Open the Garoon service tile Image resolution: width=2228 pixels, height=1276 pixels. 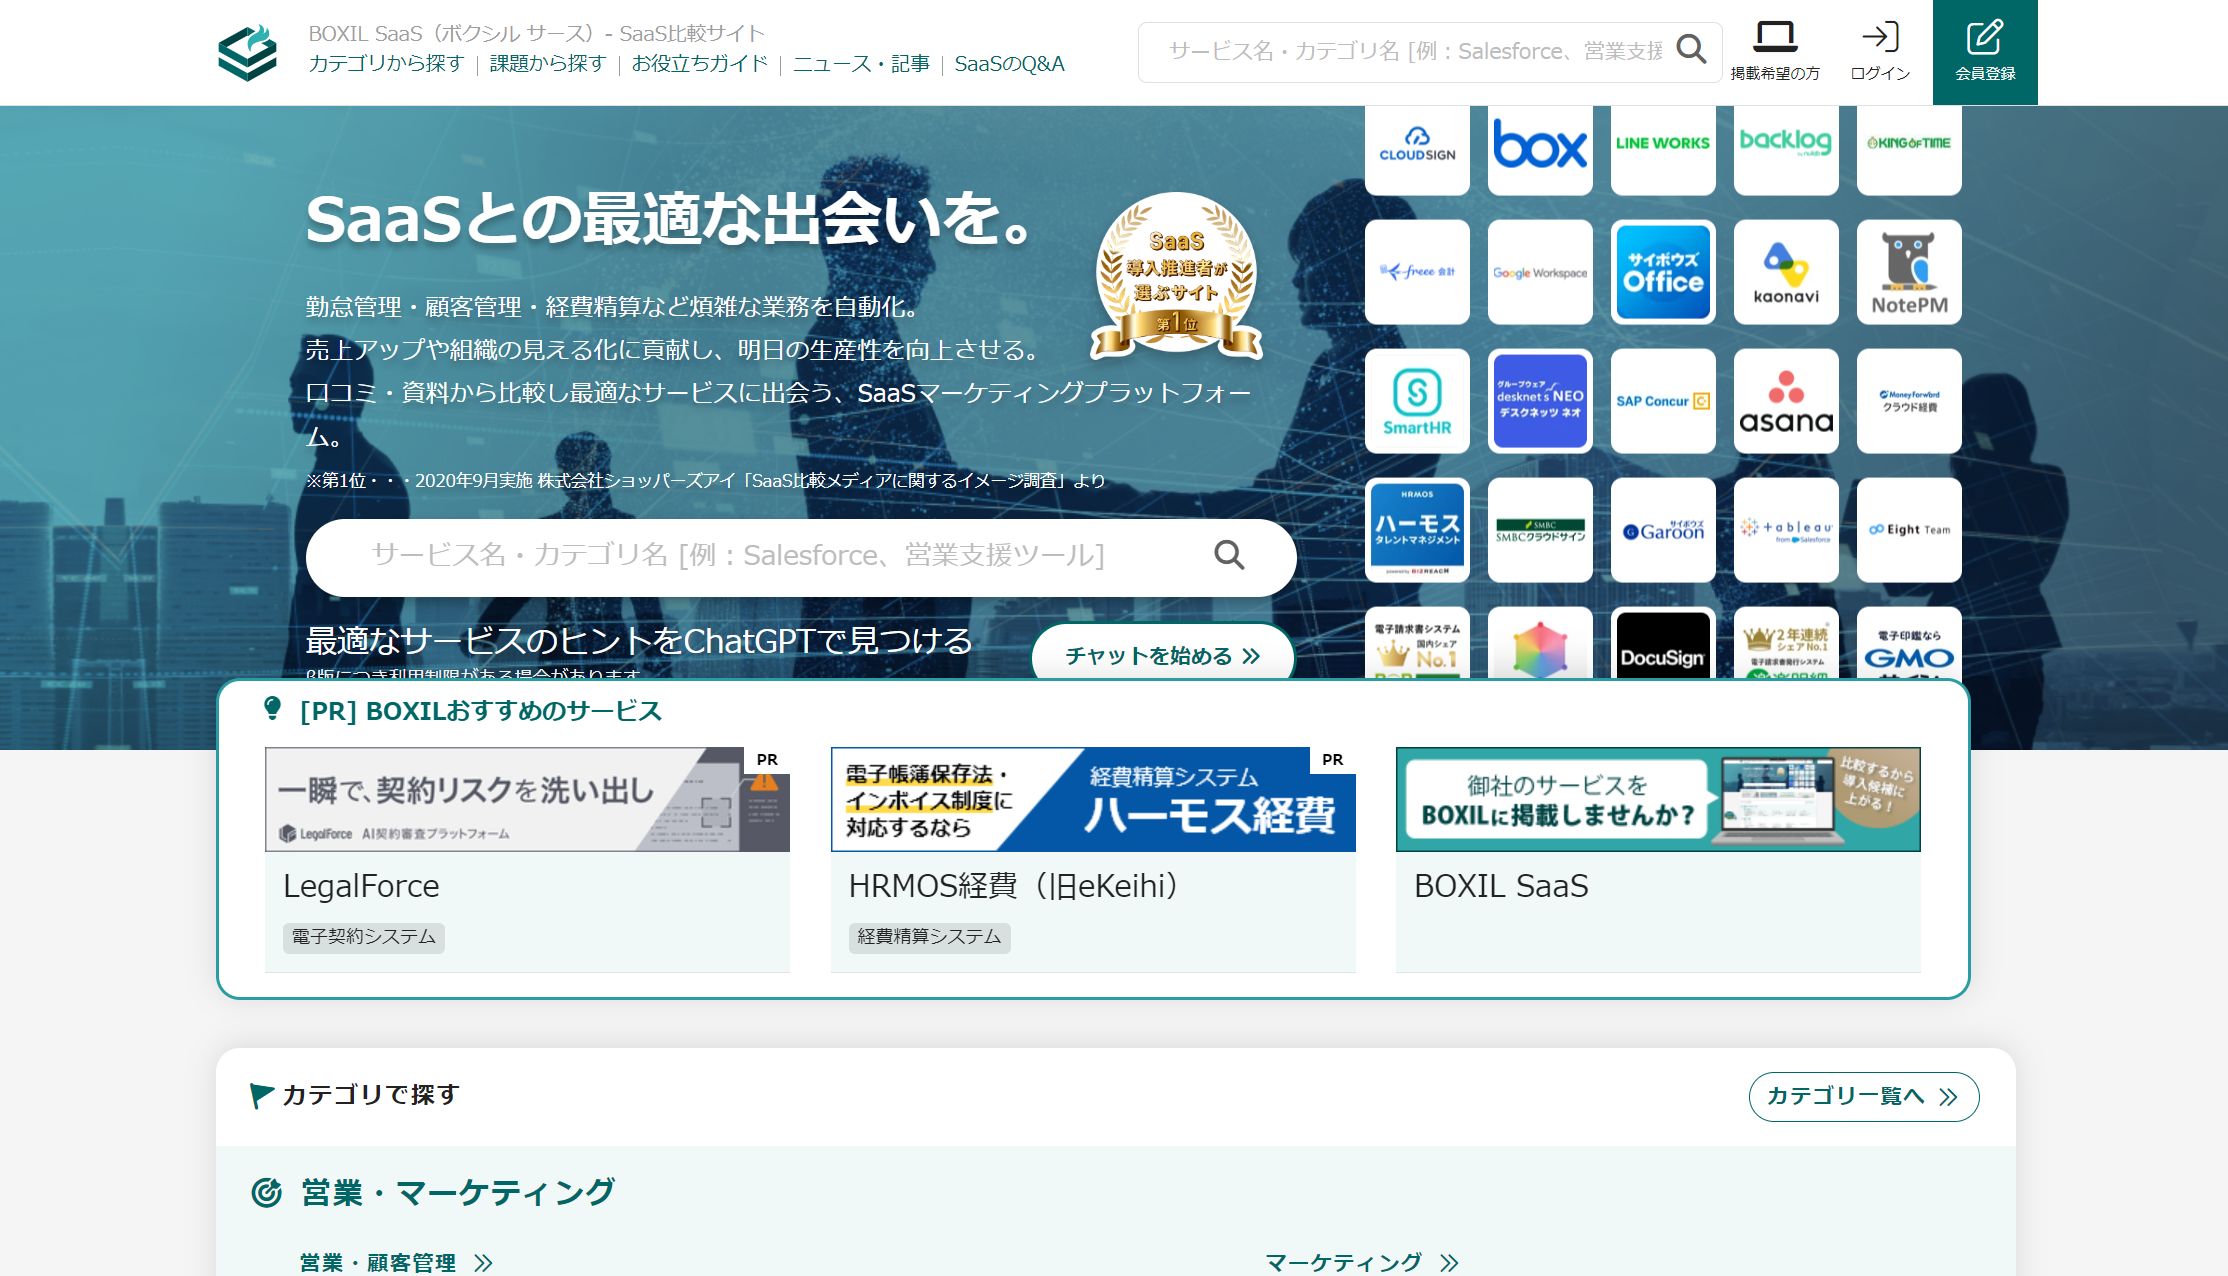pos(1663,530)
